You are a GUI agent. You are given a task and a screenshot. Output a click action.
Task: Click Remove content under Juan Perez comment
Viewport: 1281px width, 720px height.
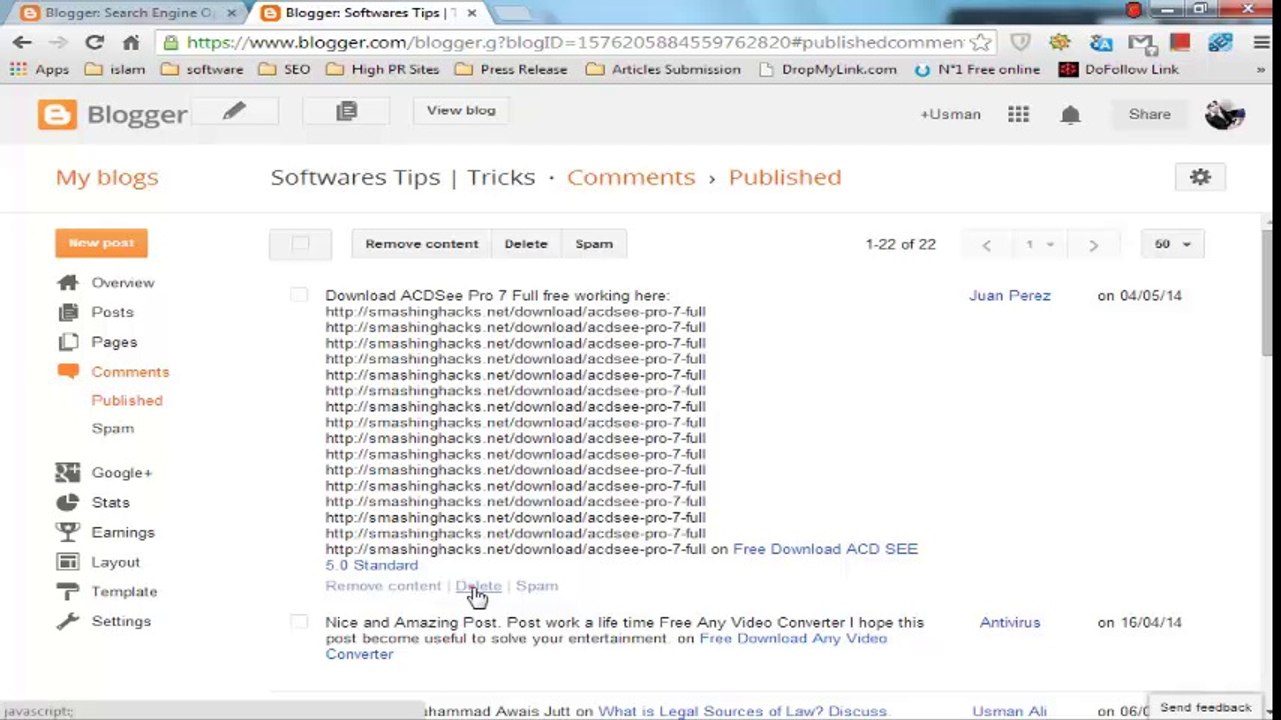[383, 586]
